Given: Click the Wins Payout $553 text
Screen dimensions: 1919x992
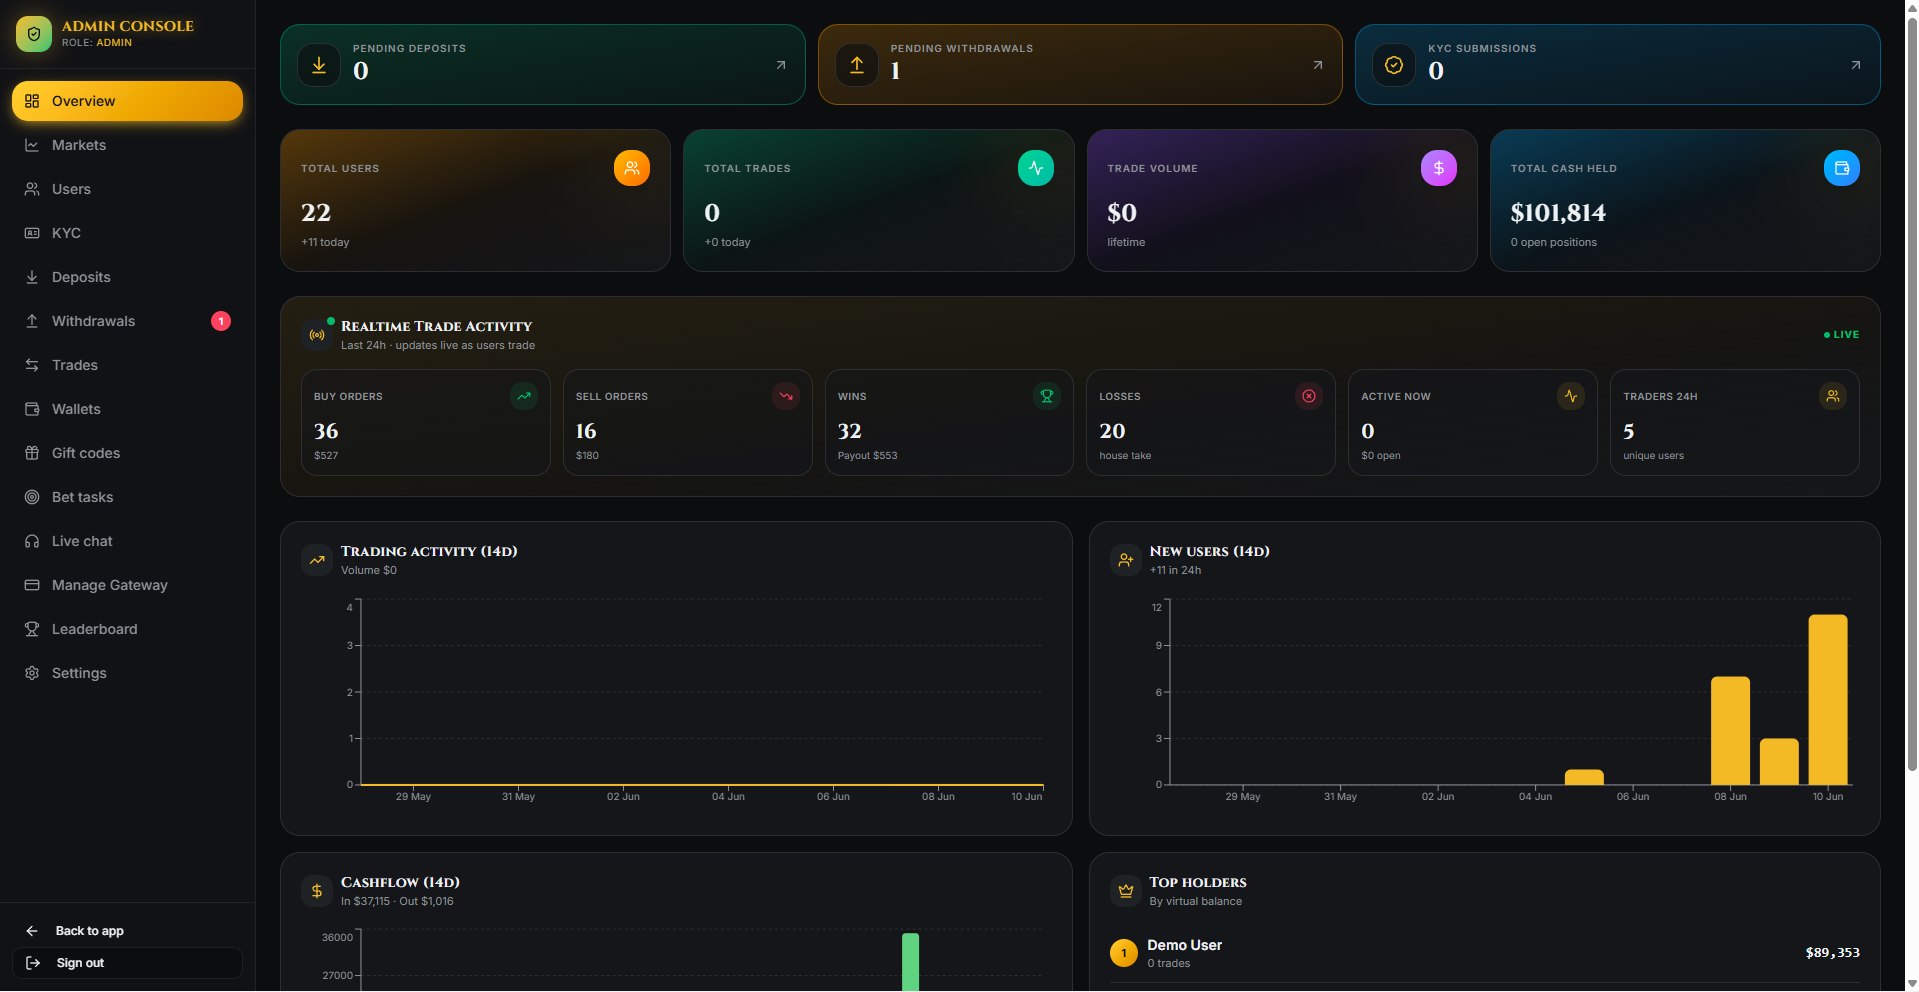Looking at the screenshot, I should (x=868, y=456).
